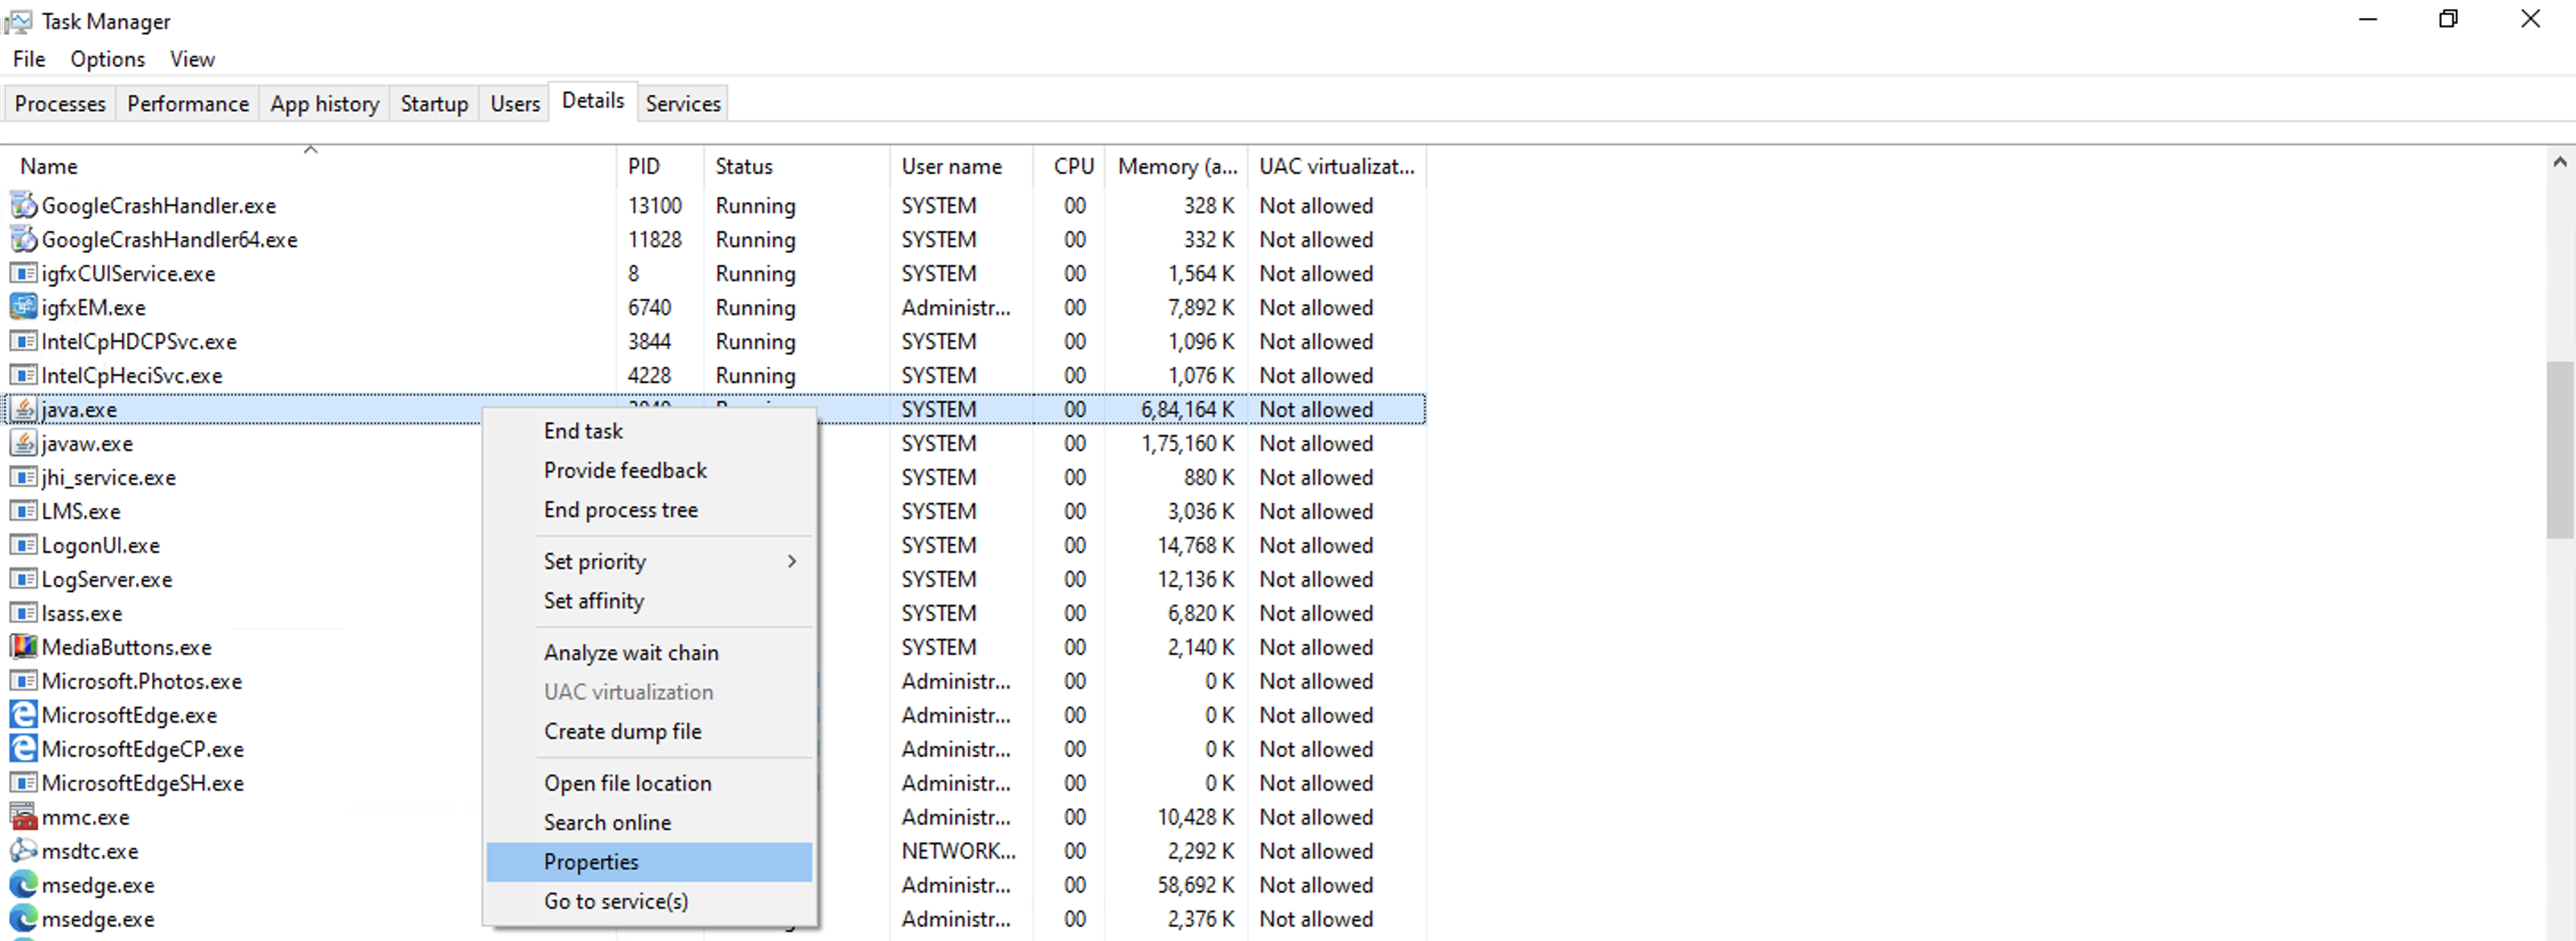Click the memory value 6,84,164 K
This screenshot has width=2576, height=941.
point(1187,410)
